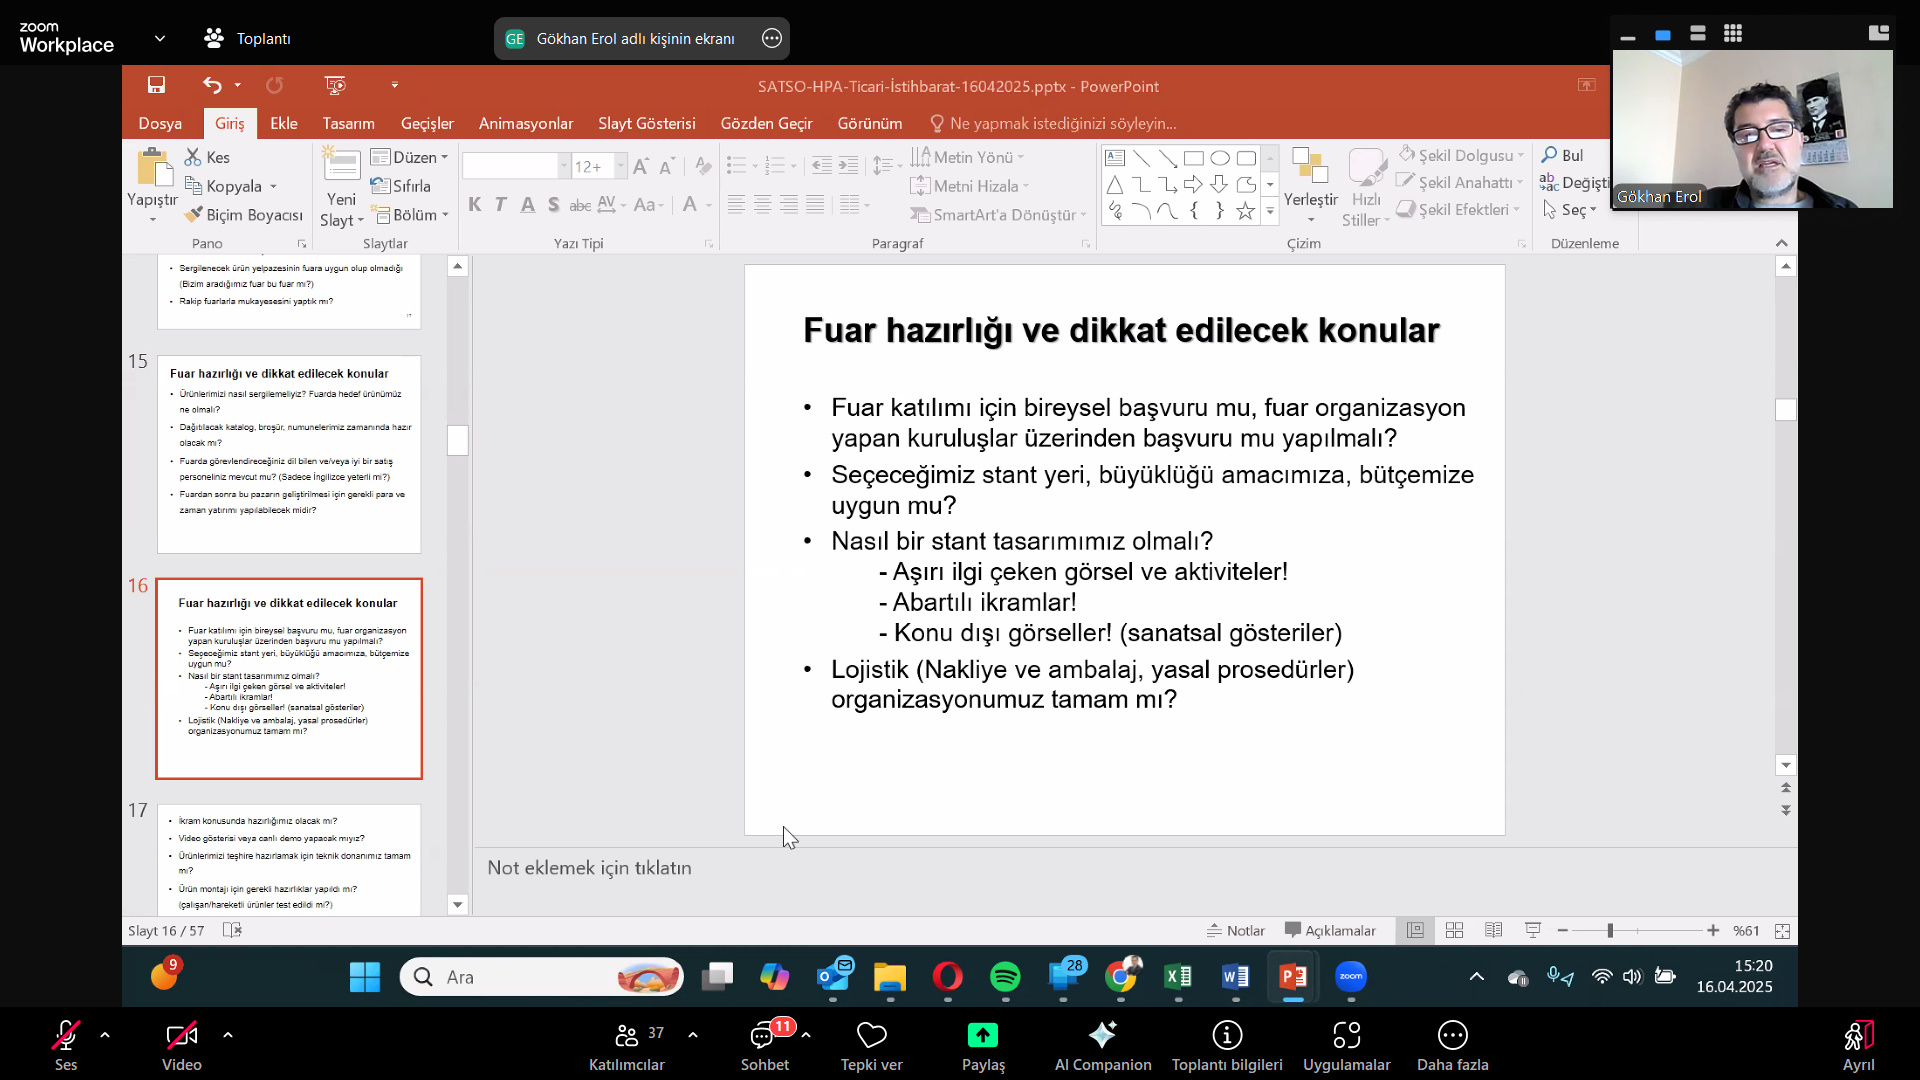Click the zoom slider handle in status bar
Screen dimensions: 1920x1080
coord(1610,930)
